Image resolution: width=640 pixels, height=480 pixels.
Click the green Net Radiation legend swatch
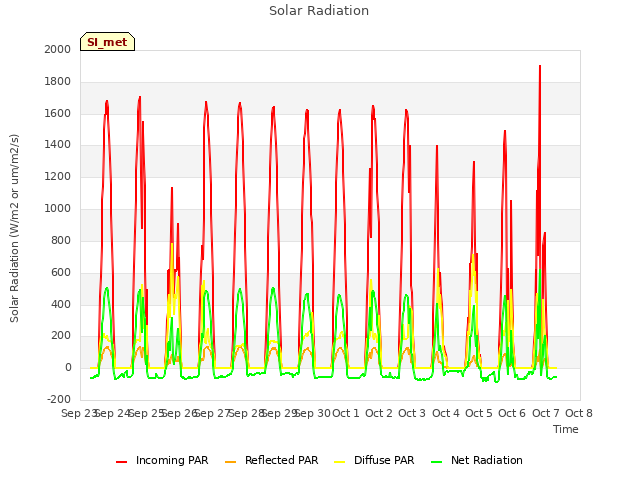[x=436, y=462]
